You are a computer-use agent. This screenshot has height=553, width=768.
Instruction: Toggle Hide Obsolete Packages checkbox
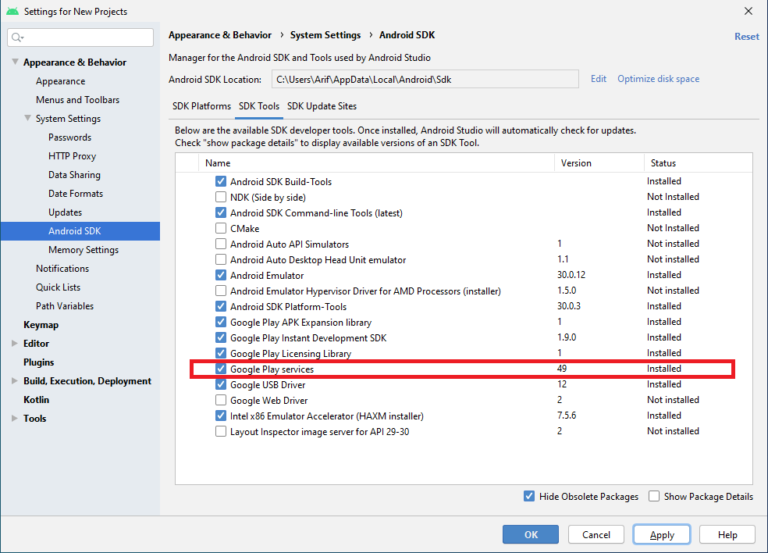pyautogui.click(x=529, y=496)
